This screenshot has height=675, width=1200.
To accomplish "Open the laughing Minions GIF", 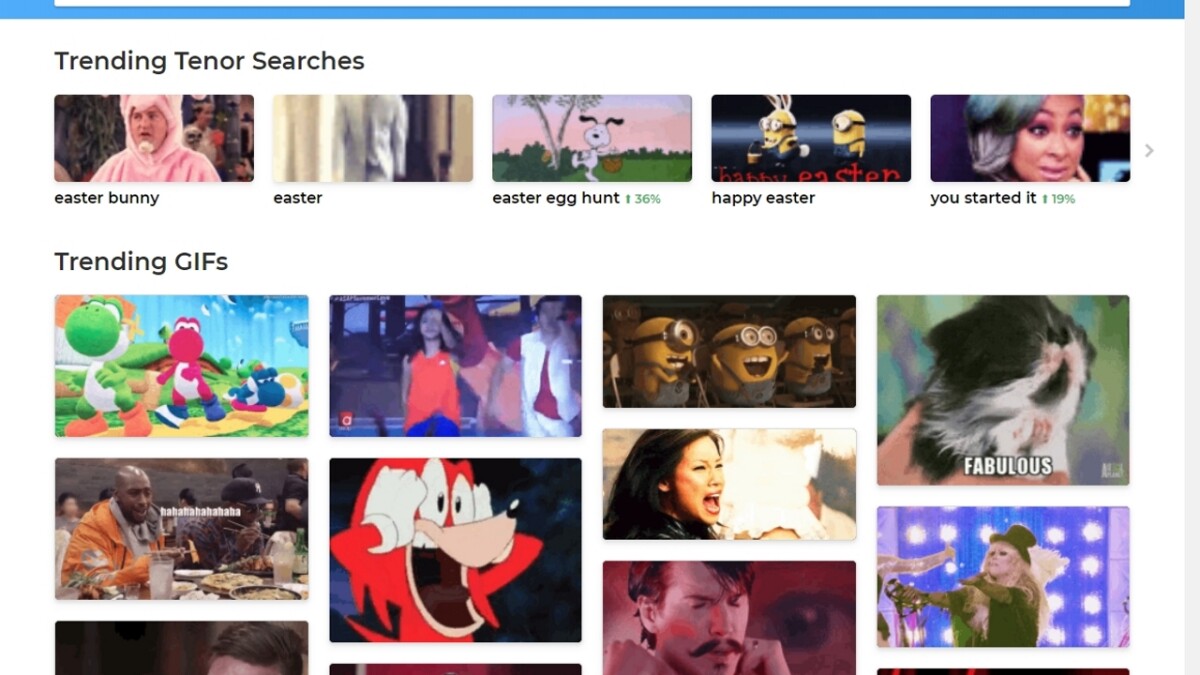I will pos(729,351).
